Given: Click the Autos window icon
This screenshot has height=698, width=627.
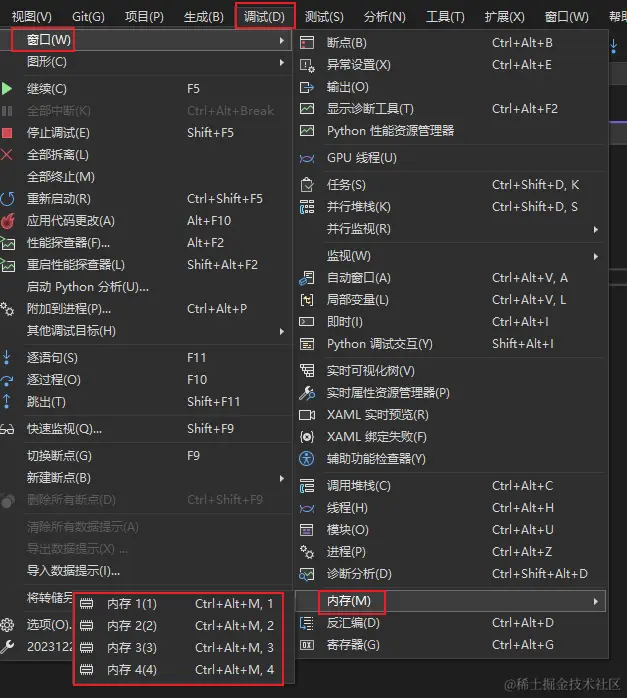Looking at the screenshot, I should pyautogui.click(x=307, y=278).
